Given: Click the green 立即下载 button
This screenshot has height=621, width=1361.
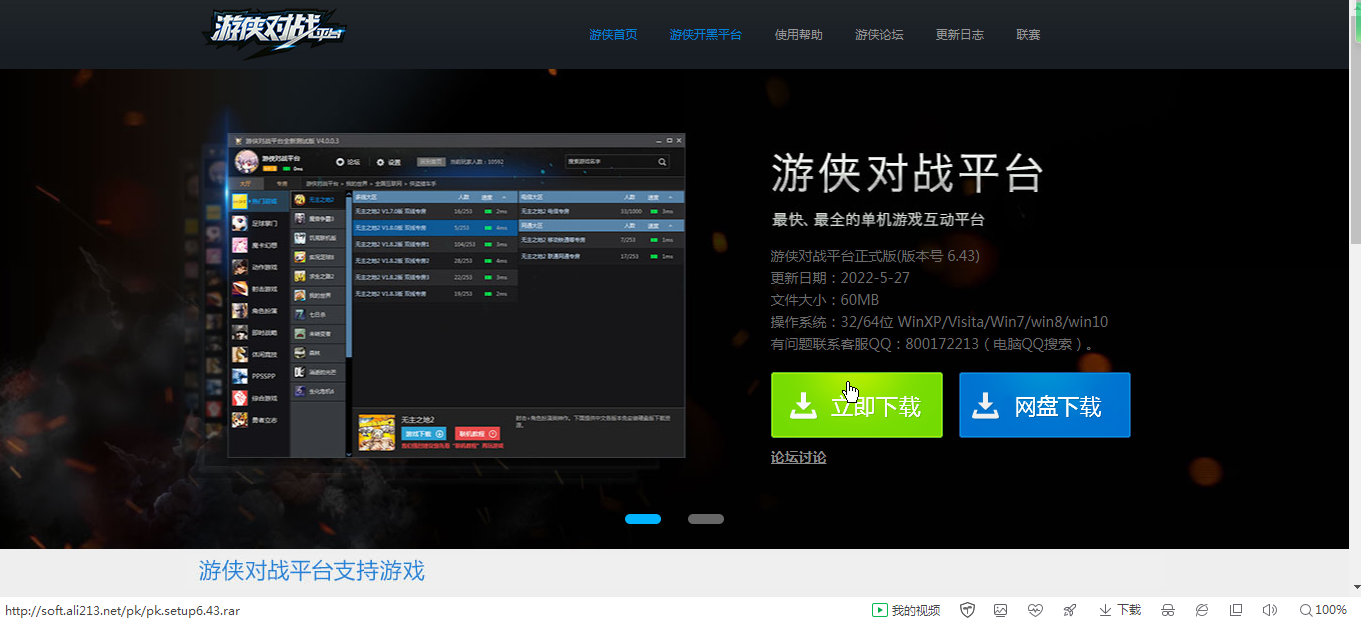Looking at the screenshot, I should [x=856, y=405].
